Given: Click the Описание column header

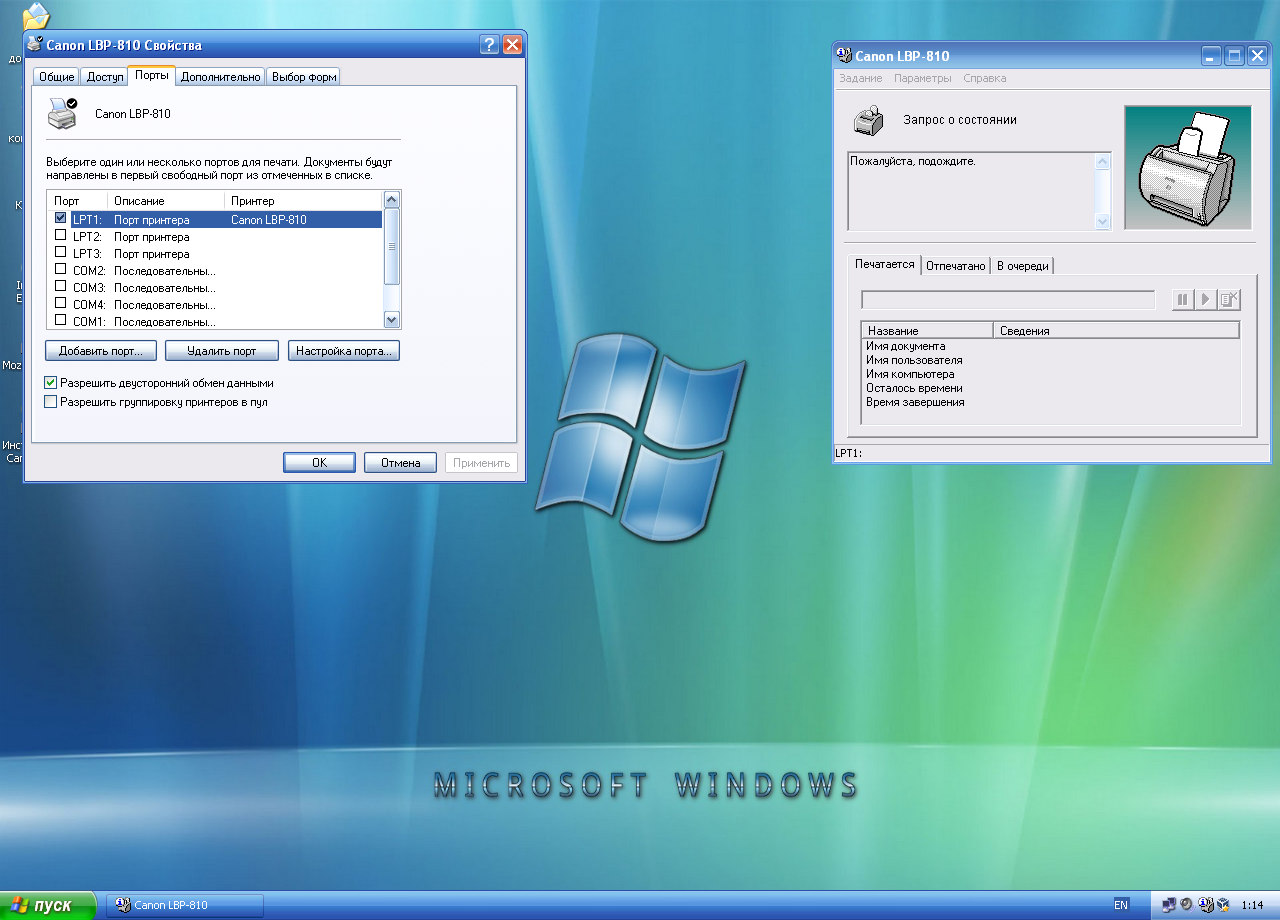Looking at the screenshot, I should point(166,201).
